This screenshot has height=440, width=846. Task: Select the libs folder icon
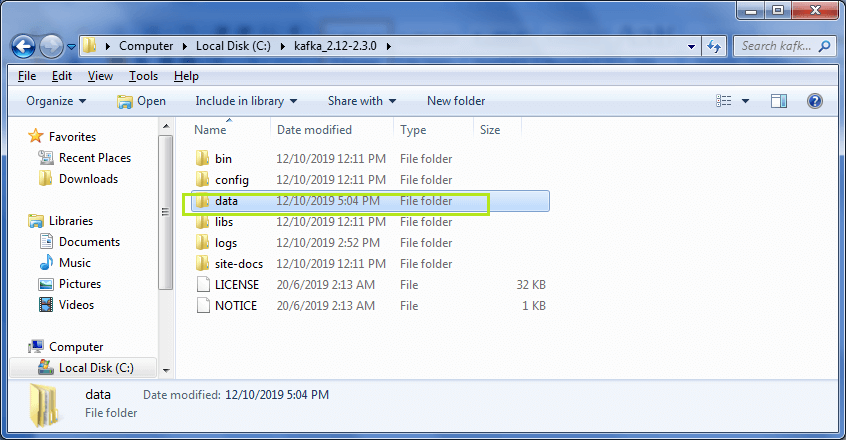[x=202, y=222]
